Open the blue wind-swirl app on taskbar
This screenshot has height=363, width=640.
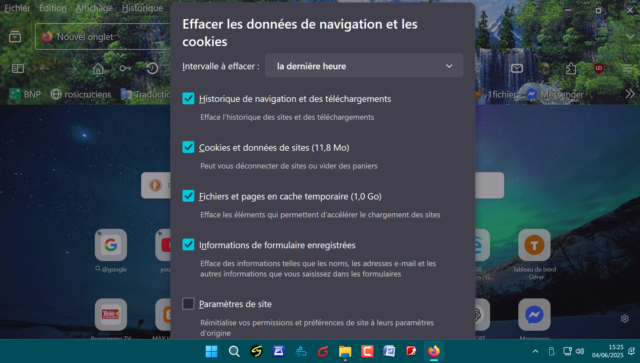pos(301,351)
